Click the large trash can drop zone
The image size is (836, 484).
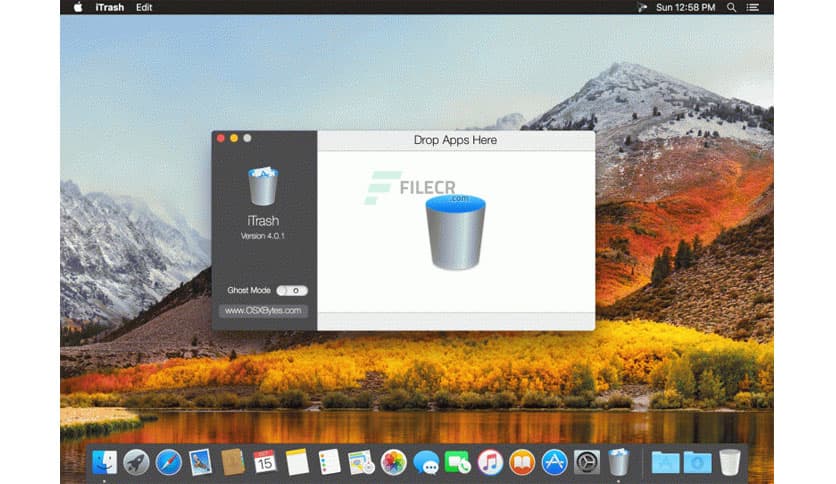pos(455,232)
